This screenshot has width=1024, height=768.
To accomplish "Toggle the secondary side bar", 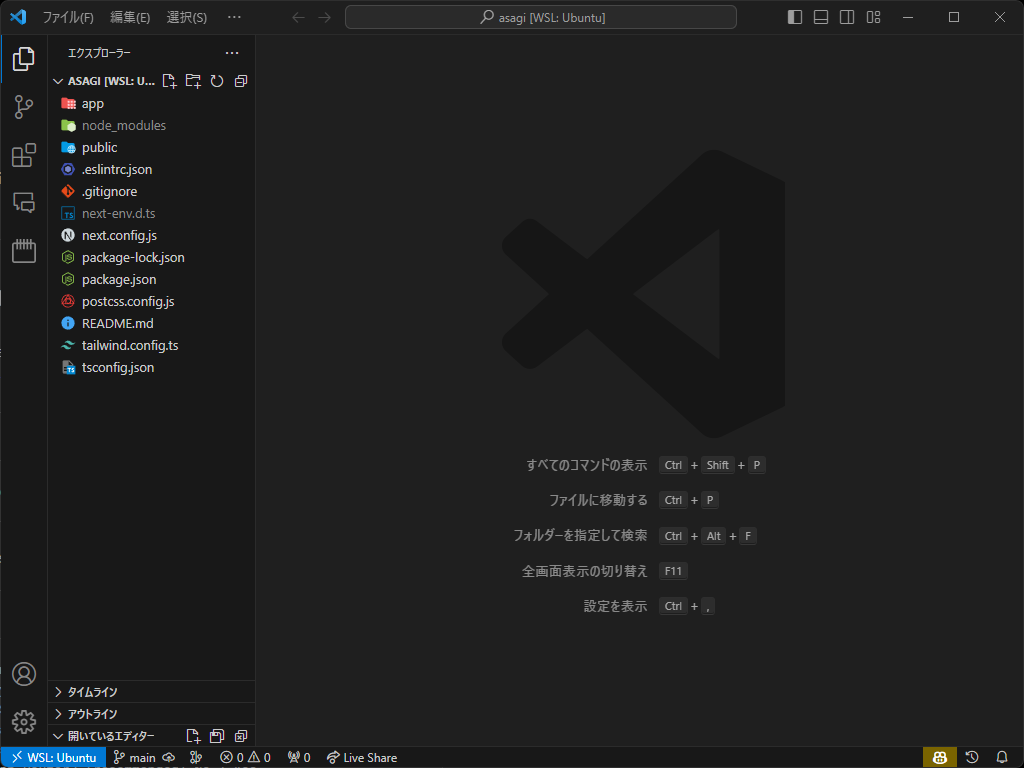I will tap(847, 18).
